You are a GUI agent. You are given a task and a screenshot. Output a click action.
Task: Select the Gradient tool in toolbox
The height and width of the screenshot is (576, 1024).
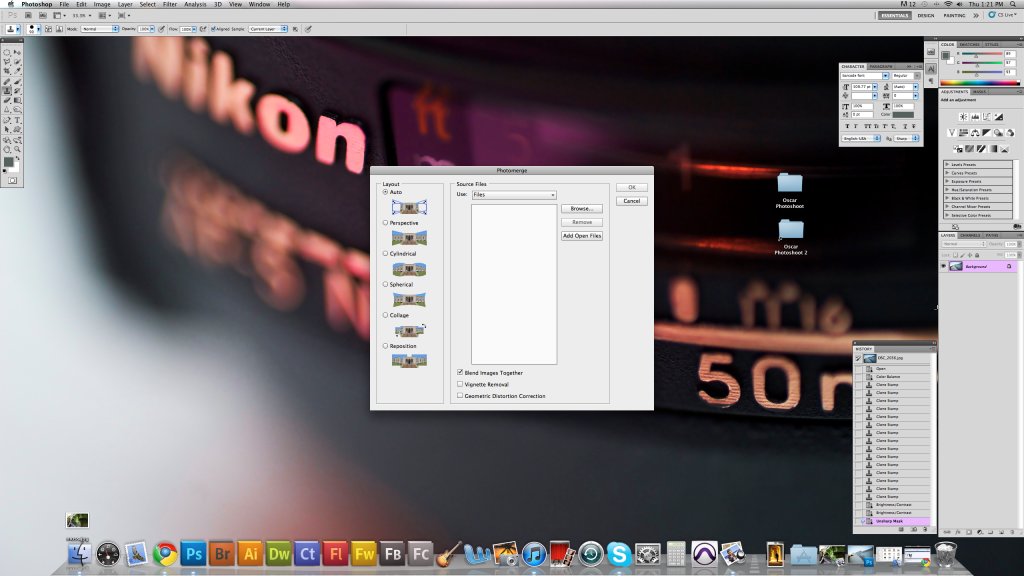[x=18, y=100]
